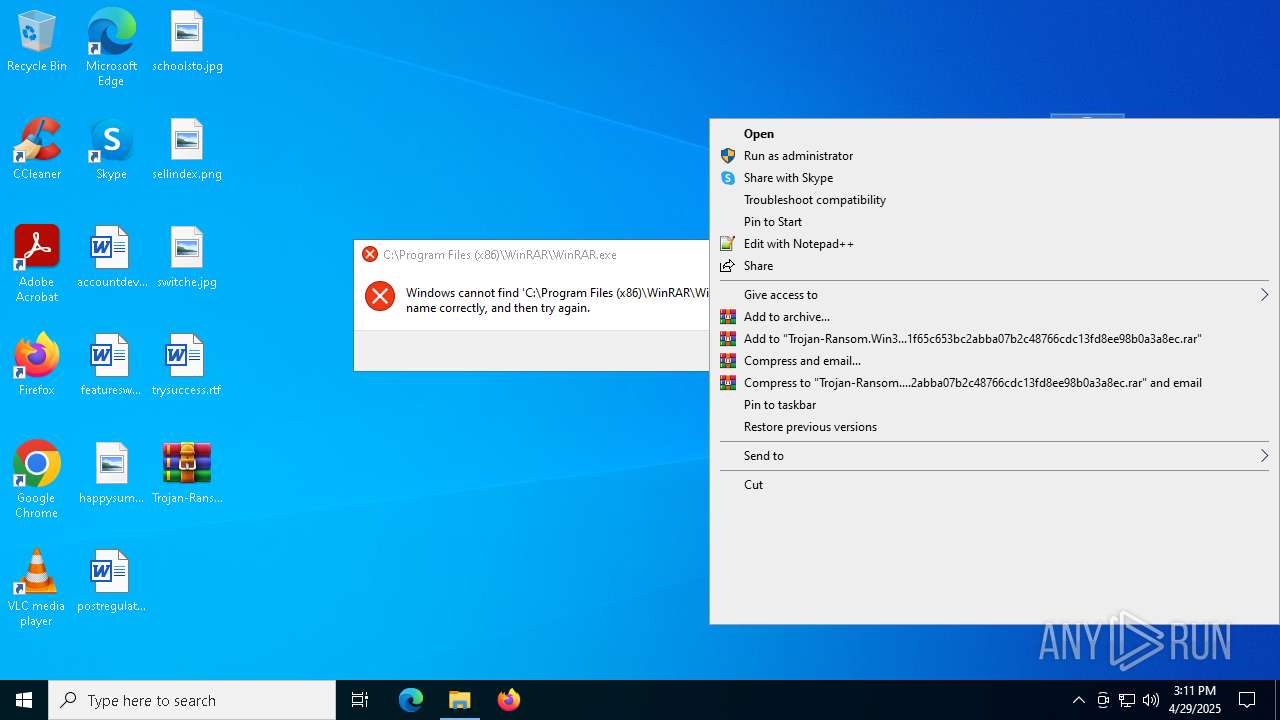Screen dimensions: 1280x720
Task: Select the VLC media player shortcut
Action: pos(37,588)
